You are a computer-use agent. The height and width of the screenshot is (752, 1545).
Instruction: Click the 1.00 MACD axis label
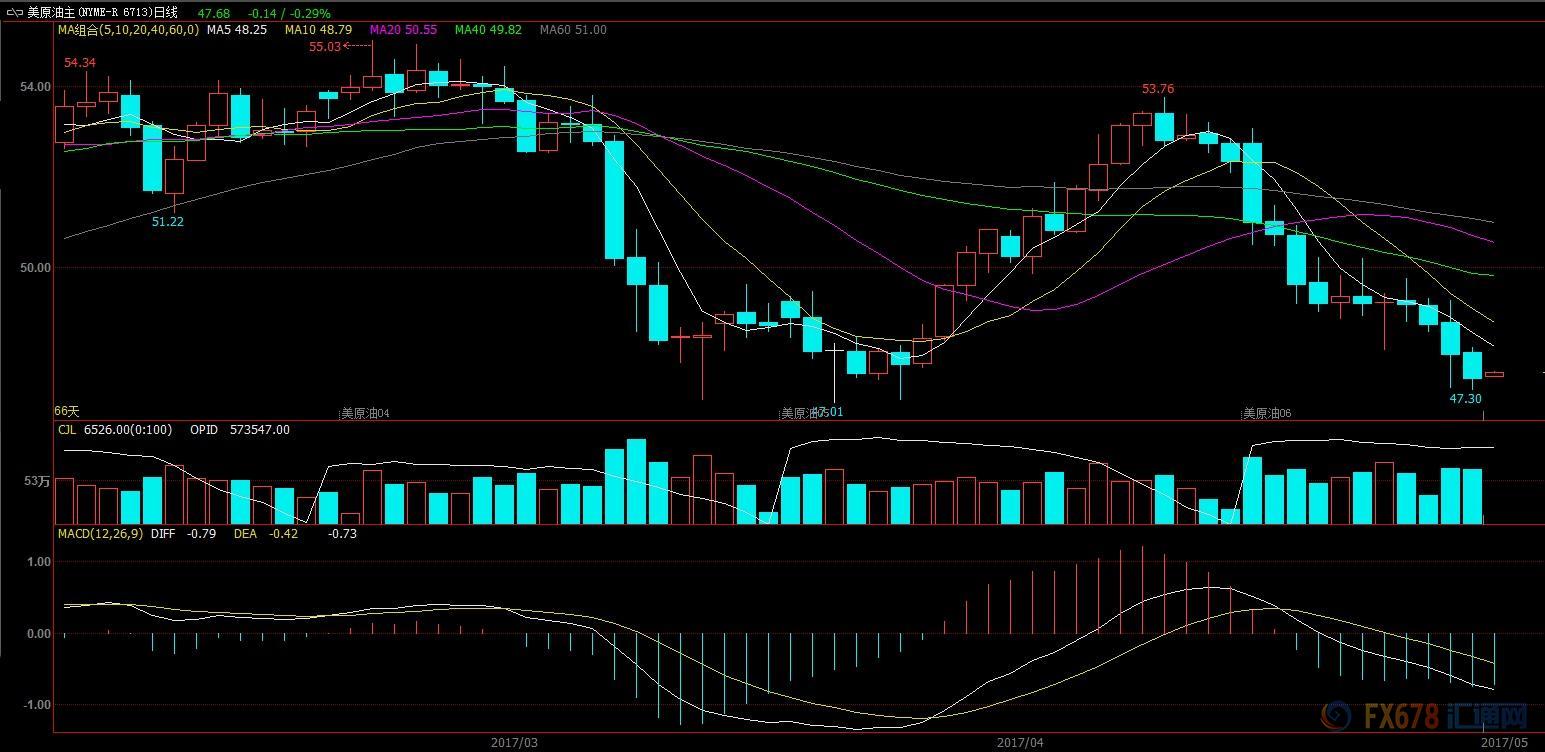[39, 562]
